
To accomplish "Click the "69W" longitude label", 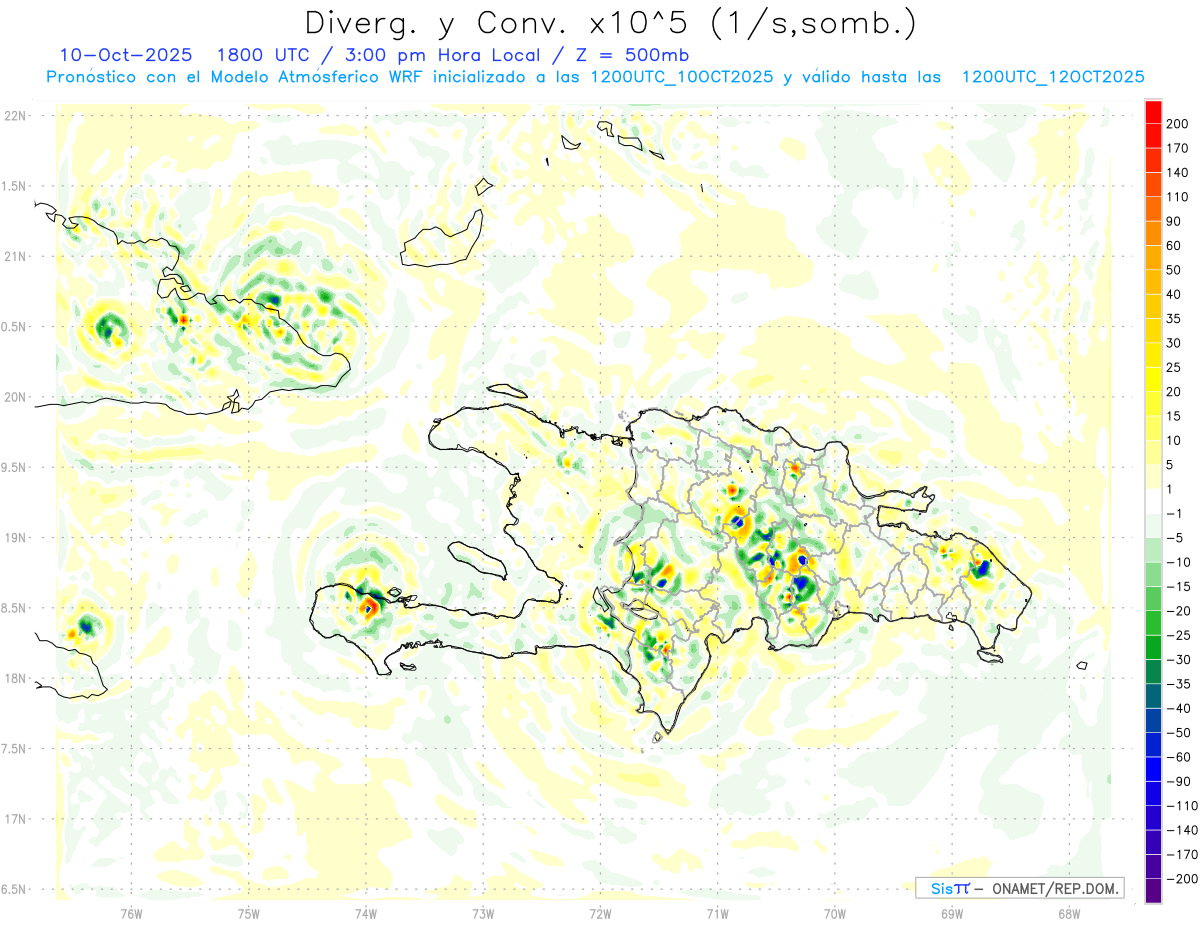I will click(x=952, y=913).
